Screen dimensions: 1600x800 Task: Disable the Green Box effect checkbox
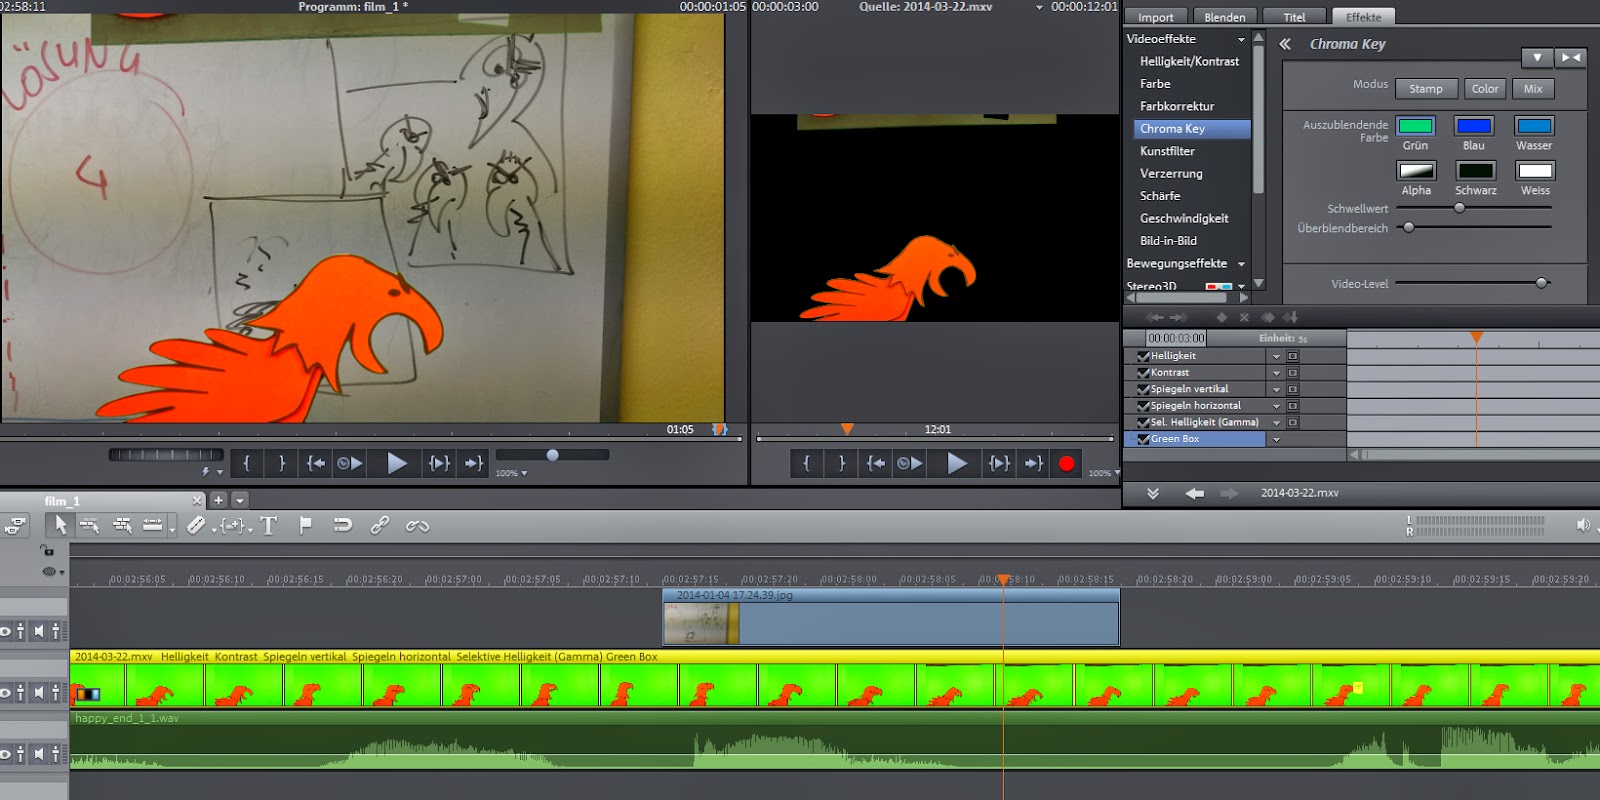pos(1143,439)
